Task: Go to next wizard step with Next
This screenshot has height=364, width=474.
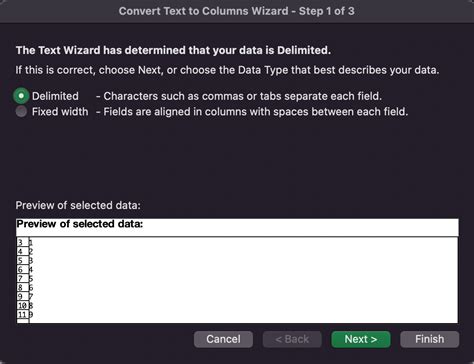Action: 361,339
